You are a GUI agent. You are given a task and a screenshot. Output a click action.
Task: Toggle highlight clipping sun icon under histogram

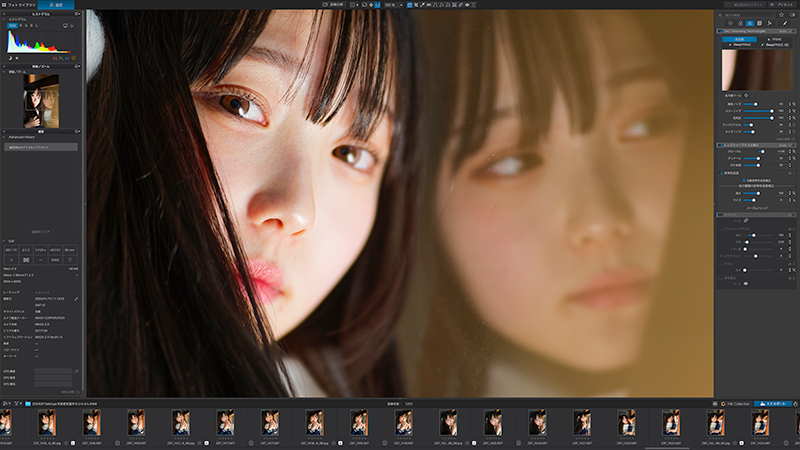(17, 58)
